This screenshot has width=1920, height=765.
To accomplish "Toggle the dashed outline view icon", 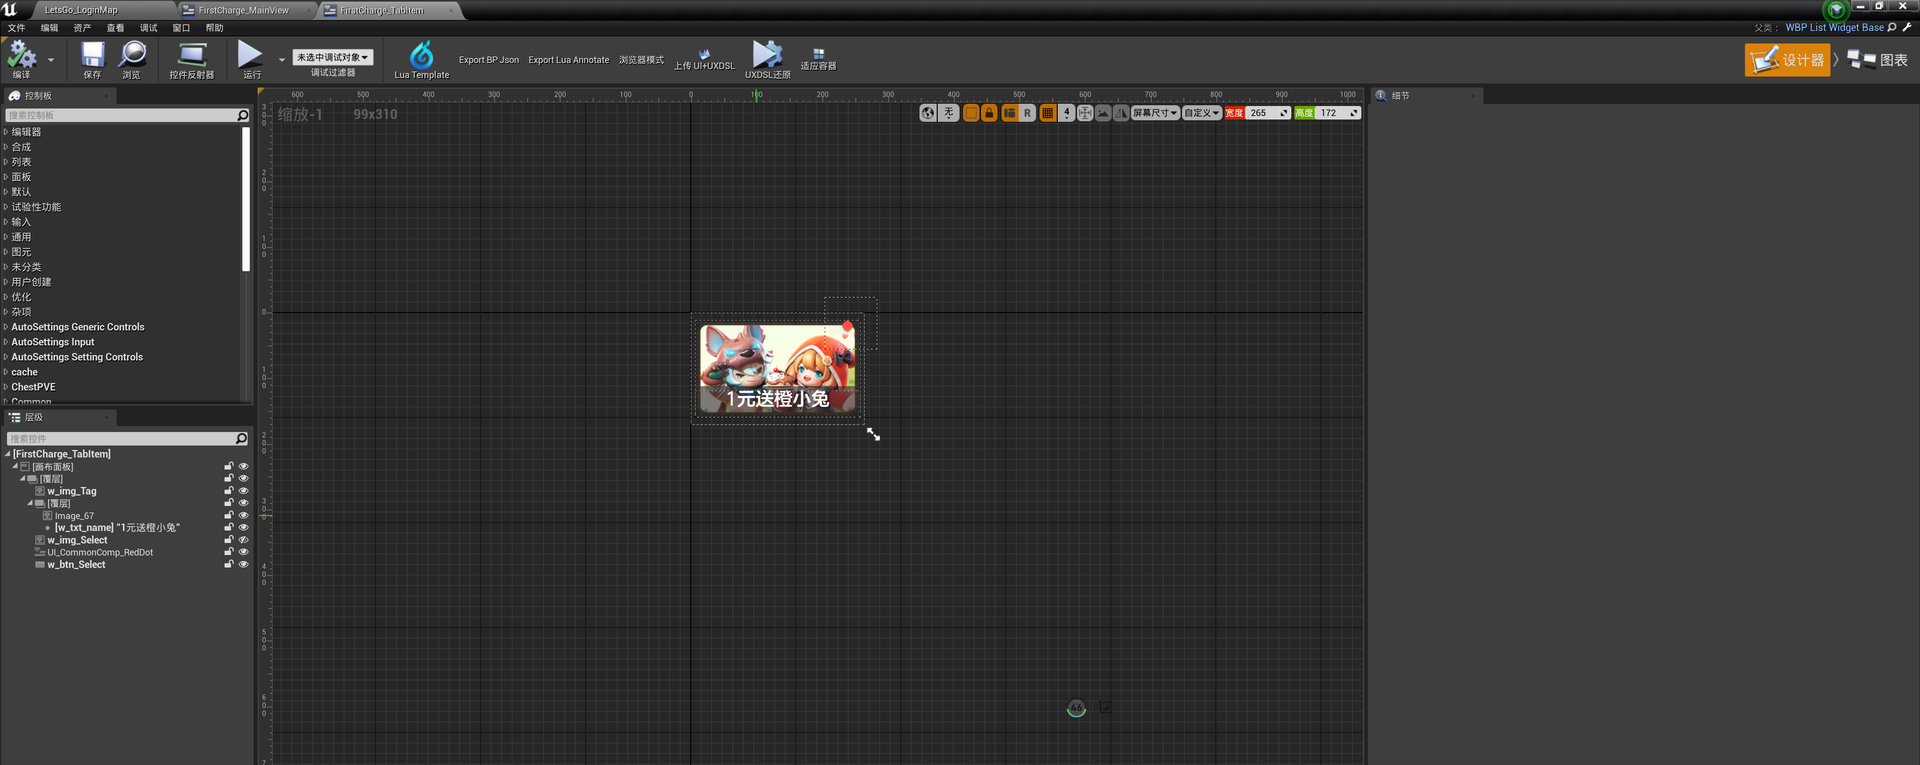I will 971,113.
